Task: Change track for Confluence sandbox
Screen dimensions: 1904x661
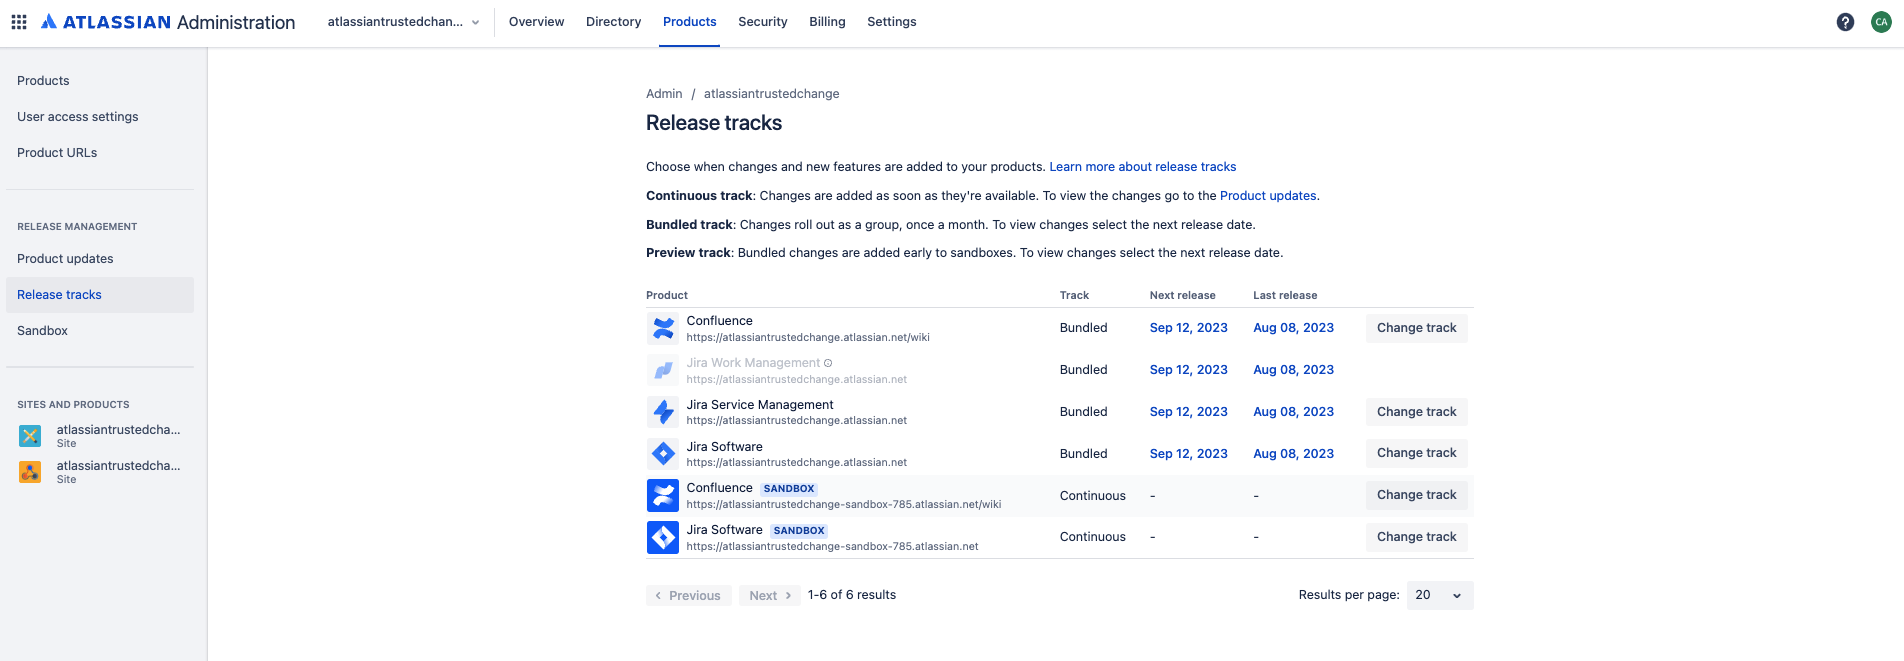Action: click(1416, 495)
